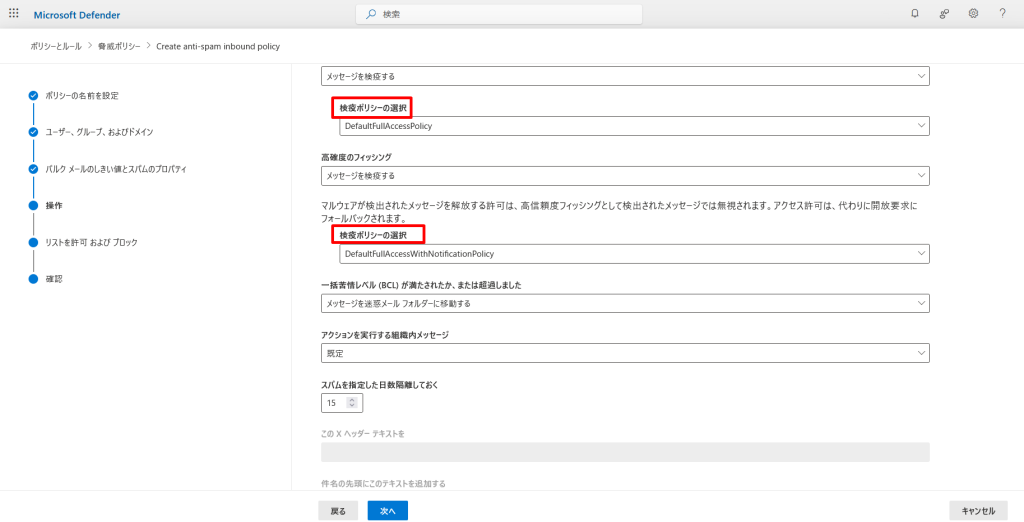Open the settings gear icon

973,14
